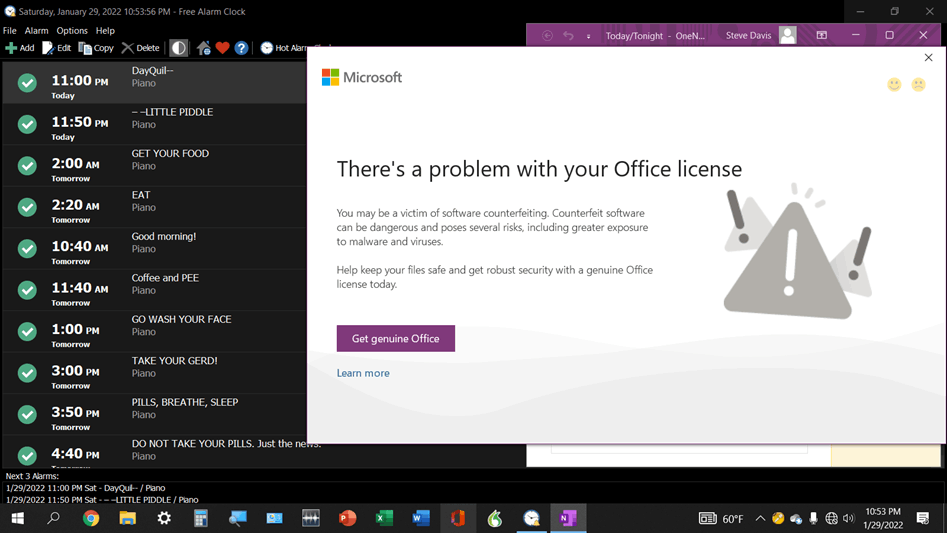Toggle the 11:40 AM Coffee and PEE alarm
This screenshot has width=947, height=533.
click(x=27, y=290)
